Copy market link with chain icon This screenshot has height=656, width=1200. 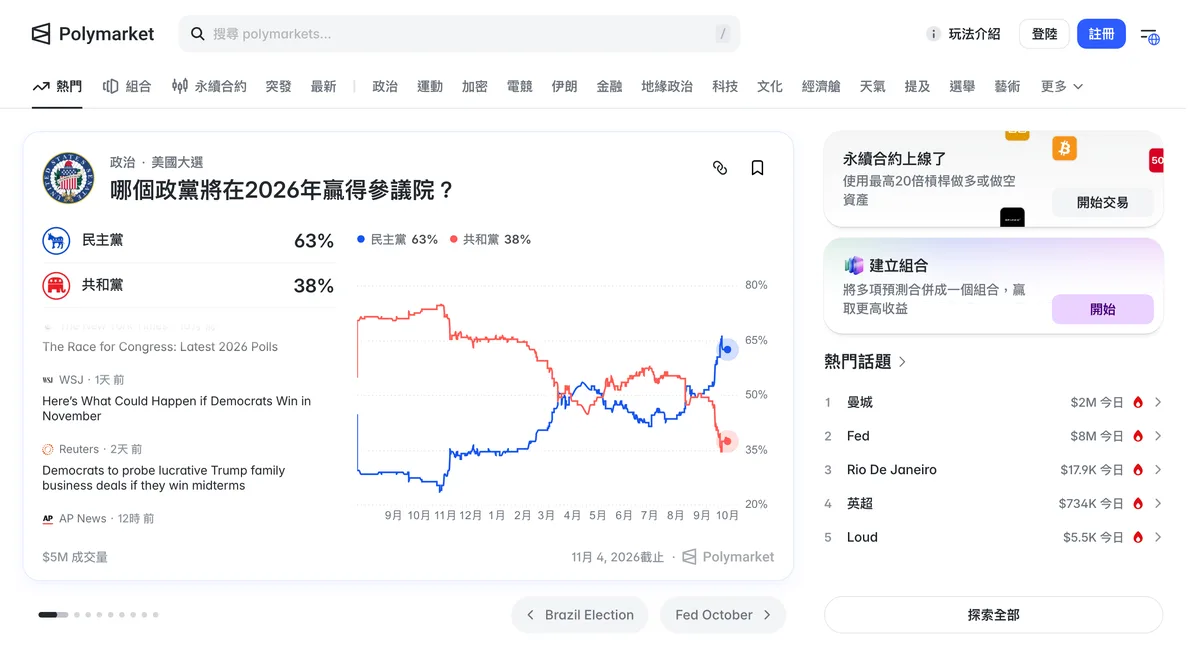(x=720, y=168)
